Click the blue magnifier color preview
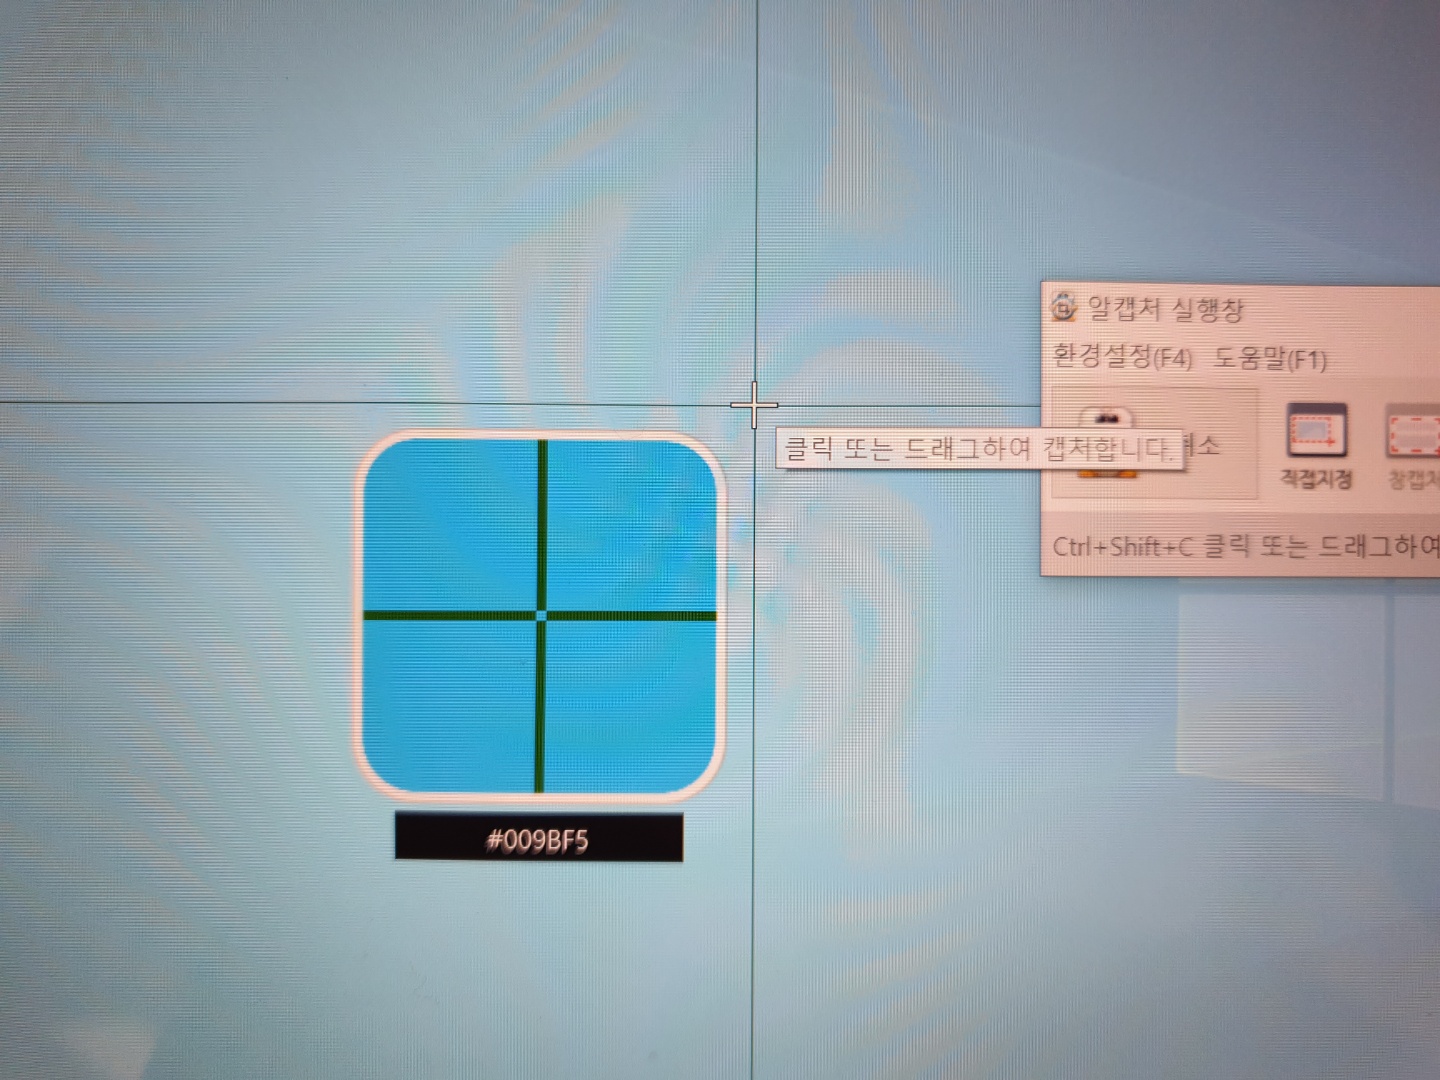The height and width of the screenshot is (1080, 1440). click(x=541, y=615)
